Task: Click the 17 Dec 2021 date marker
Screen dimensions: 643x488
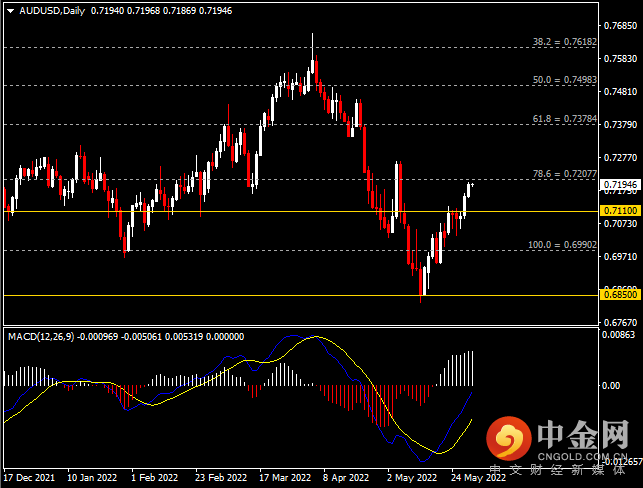Action: coord(29,478)
